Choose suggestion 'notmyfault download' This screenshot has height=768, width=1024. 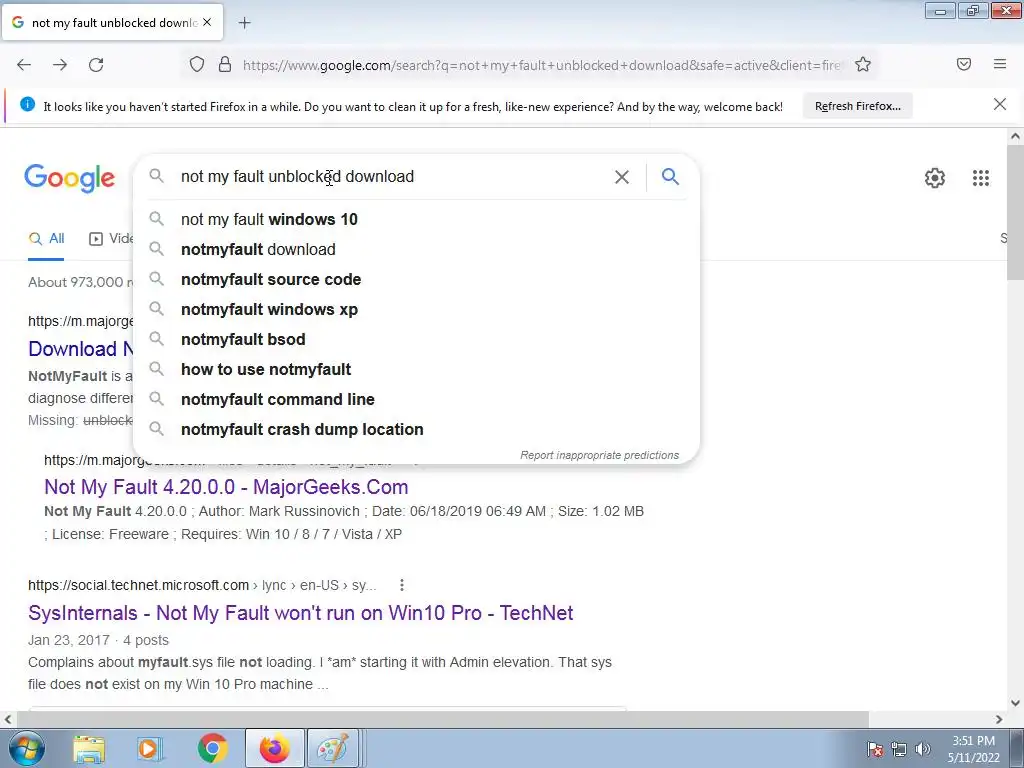(x=416, y=249)
